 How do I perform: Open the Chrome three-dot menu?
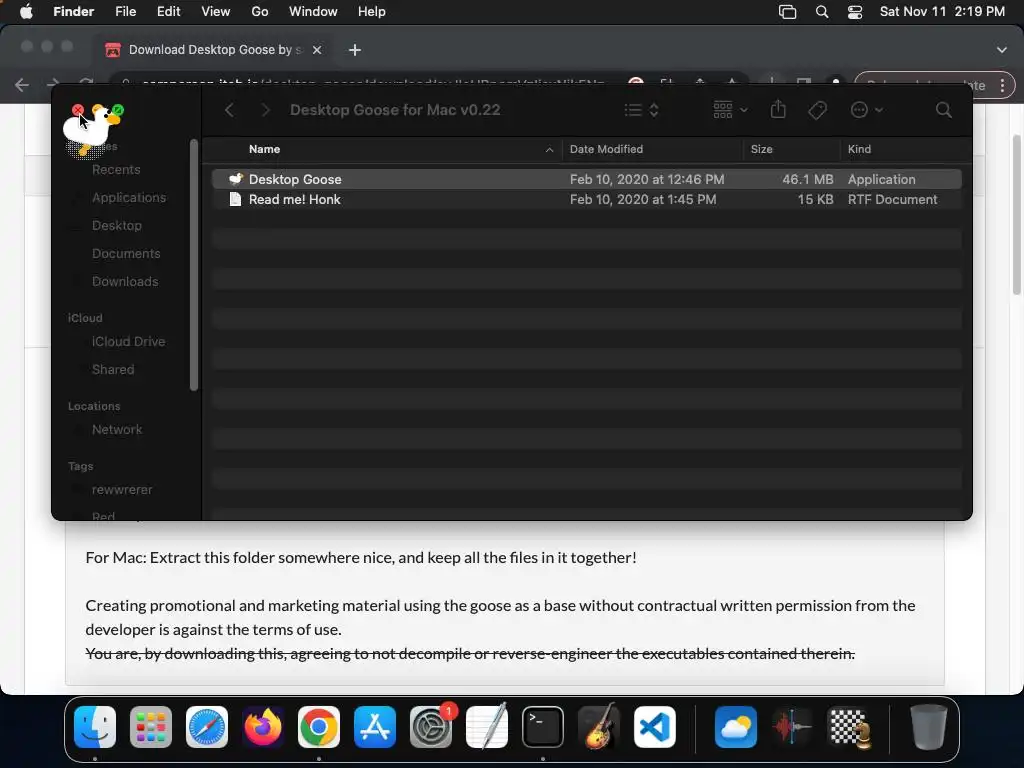pos(1002,86)
